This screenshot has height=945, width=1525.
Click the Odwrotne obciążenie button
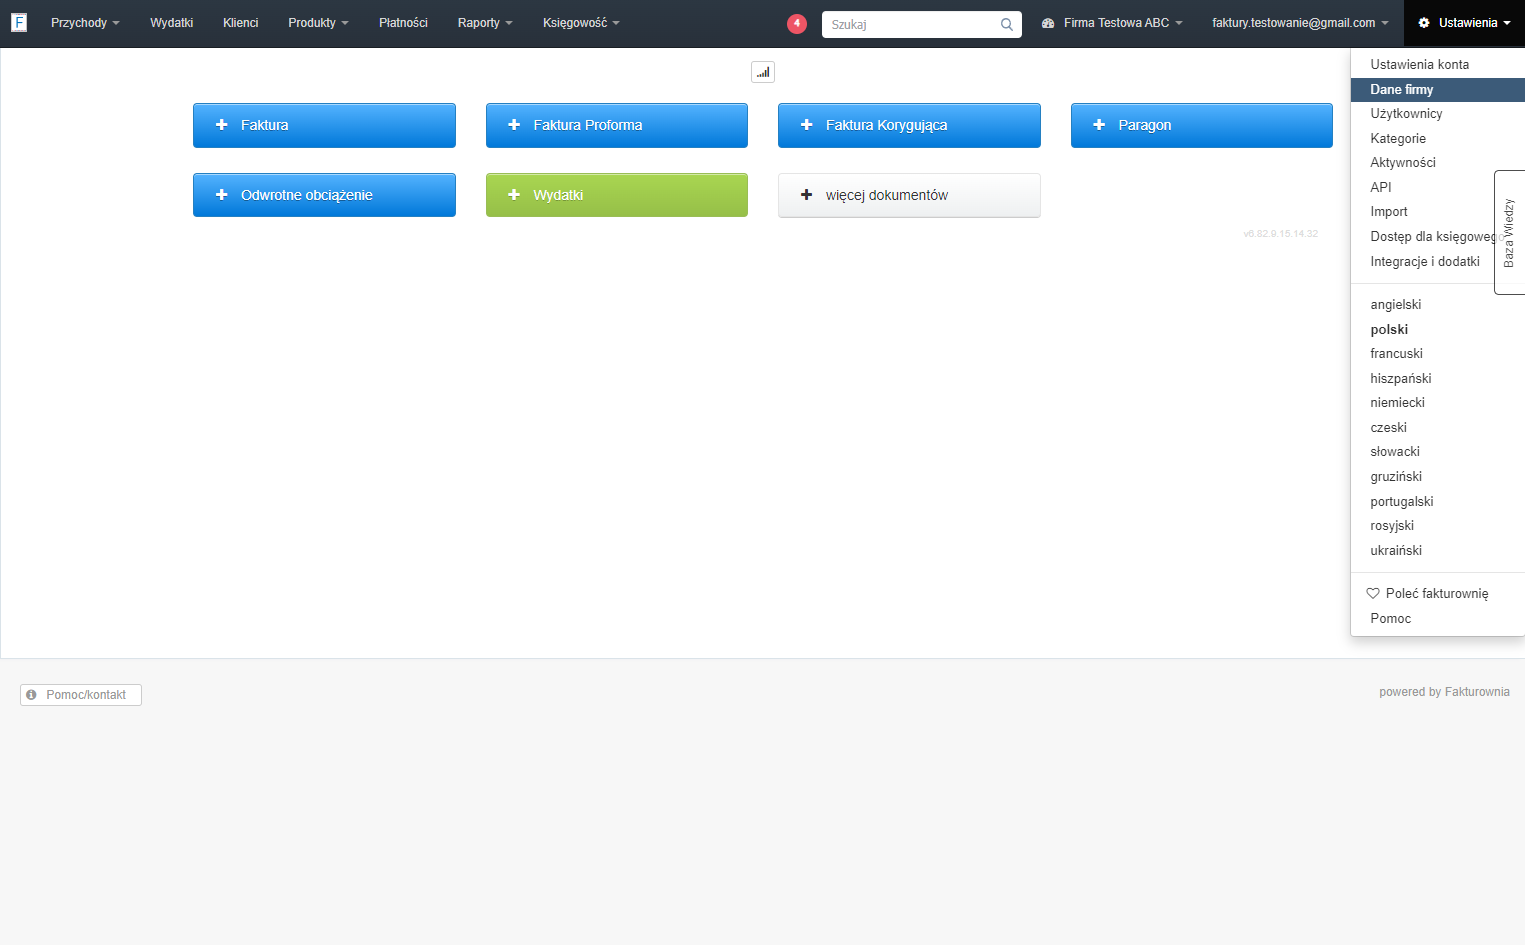324,195
